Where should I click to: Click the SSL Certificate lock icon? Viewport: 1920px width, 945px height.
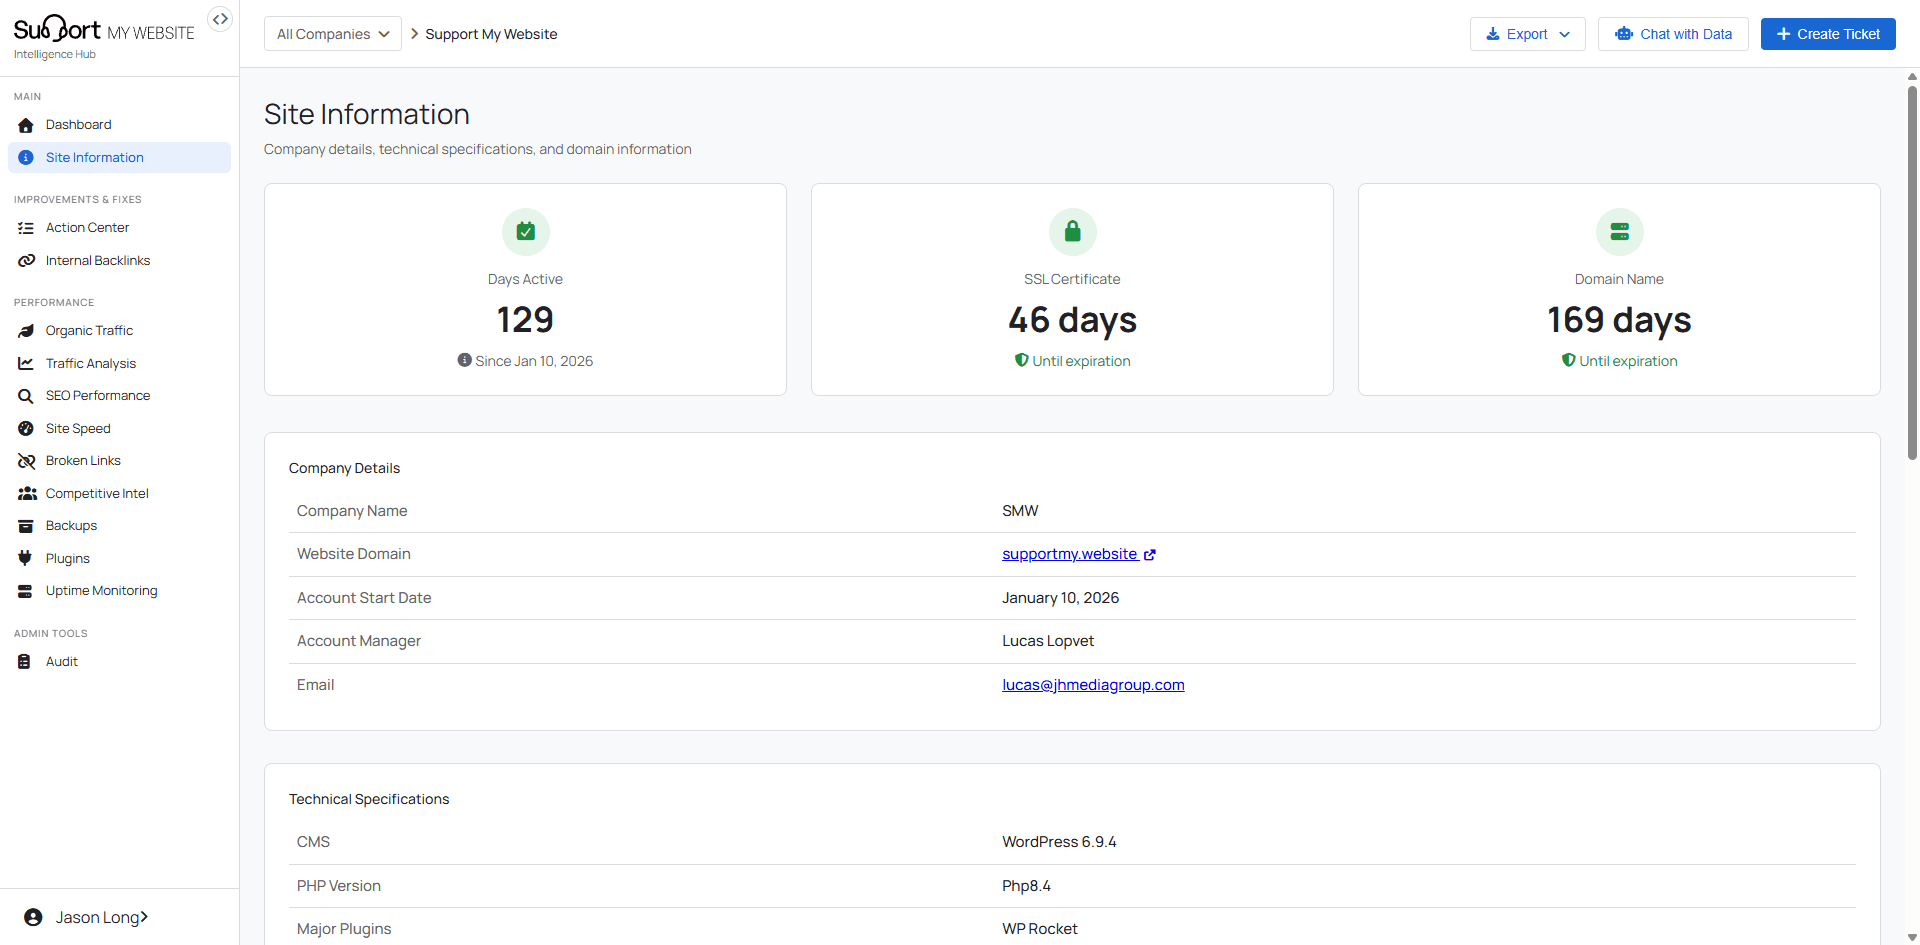(1072, 232)
